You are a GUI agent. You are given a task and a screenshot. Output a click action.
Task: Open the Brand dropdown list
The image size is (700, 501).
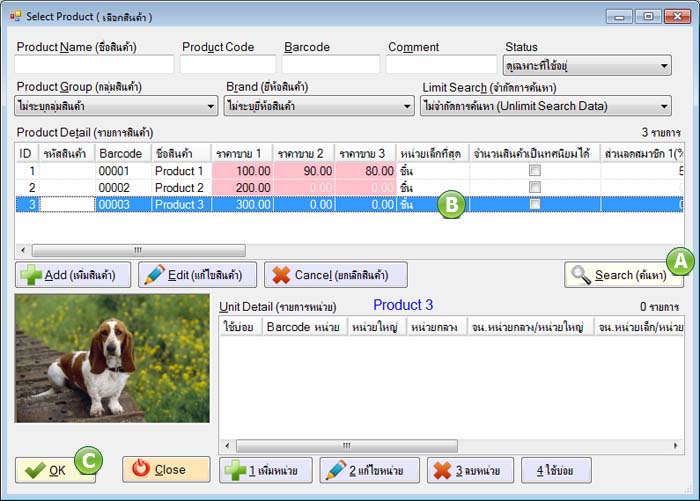pos(406,106)
